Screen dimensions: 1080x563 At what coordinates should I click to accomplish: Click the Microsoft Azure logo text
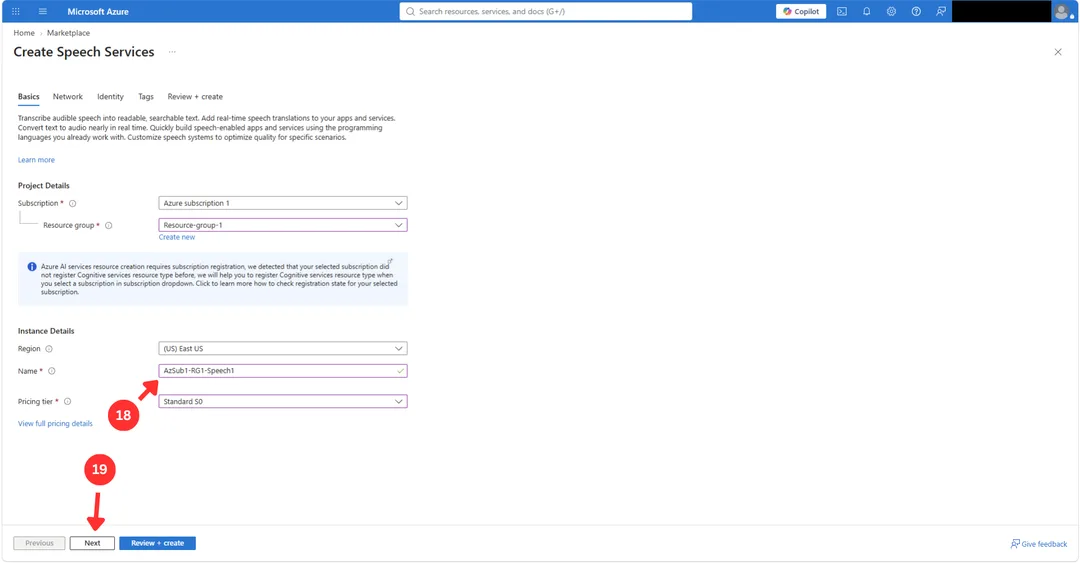point(98,11)
